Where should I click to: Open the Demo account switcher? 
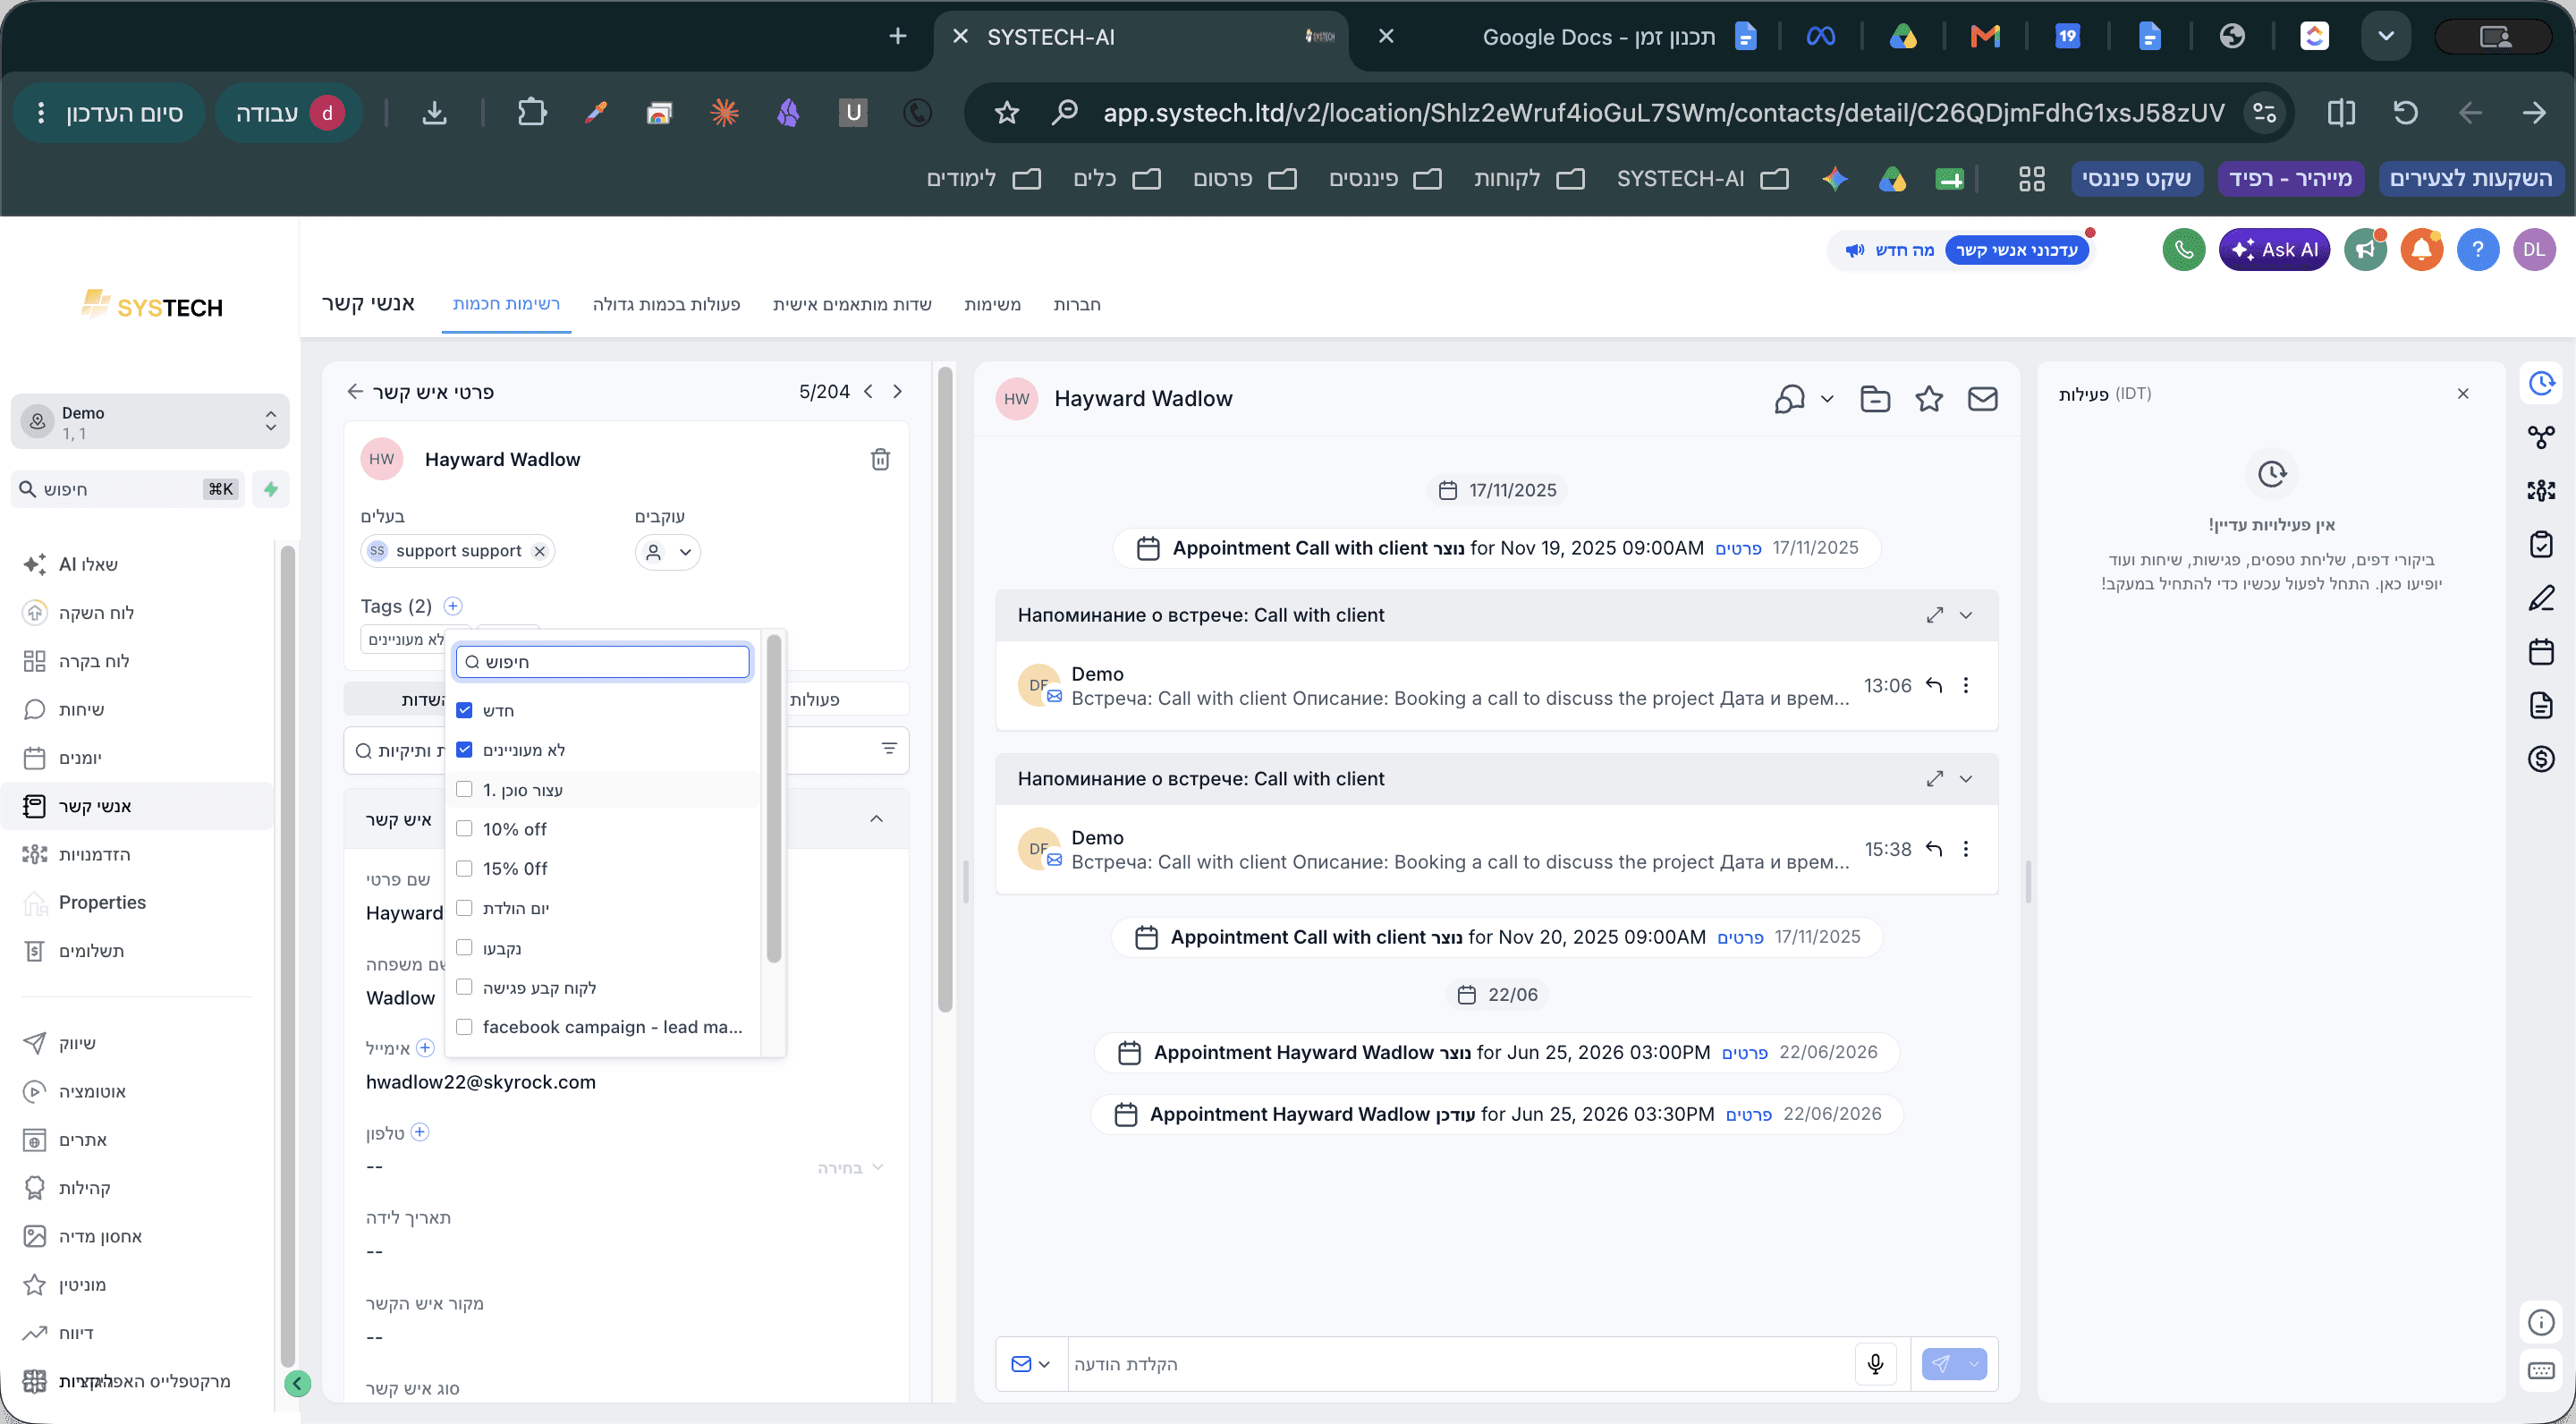click(150, 422)
